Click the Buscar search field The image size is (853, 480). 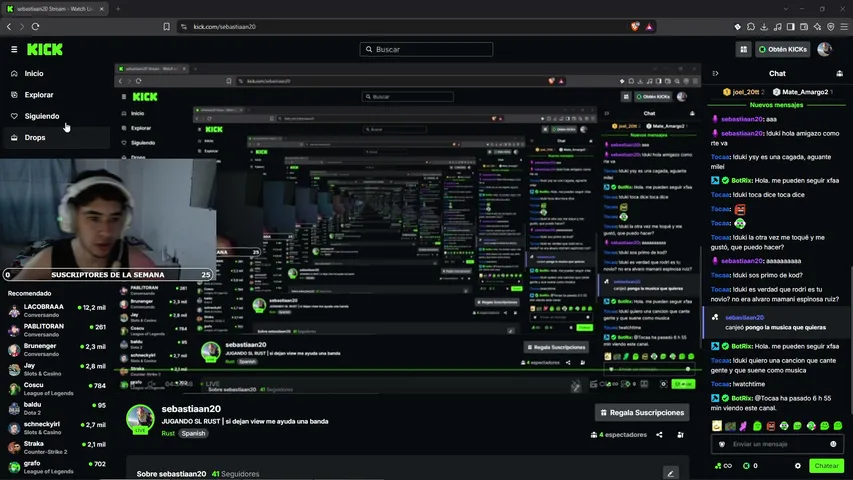click(x=426, y=50)
